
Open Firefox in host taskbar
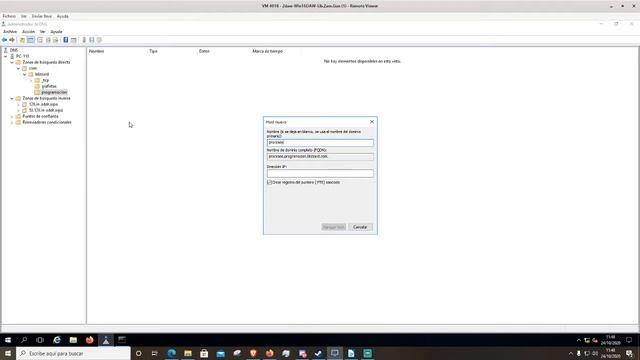click(269, 353)
